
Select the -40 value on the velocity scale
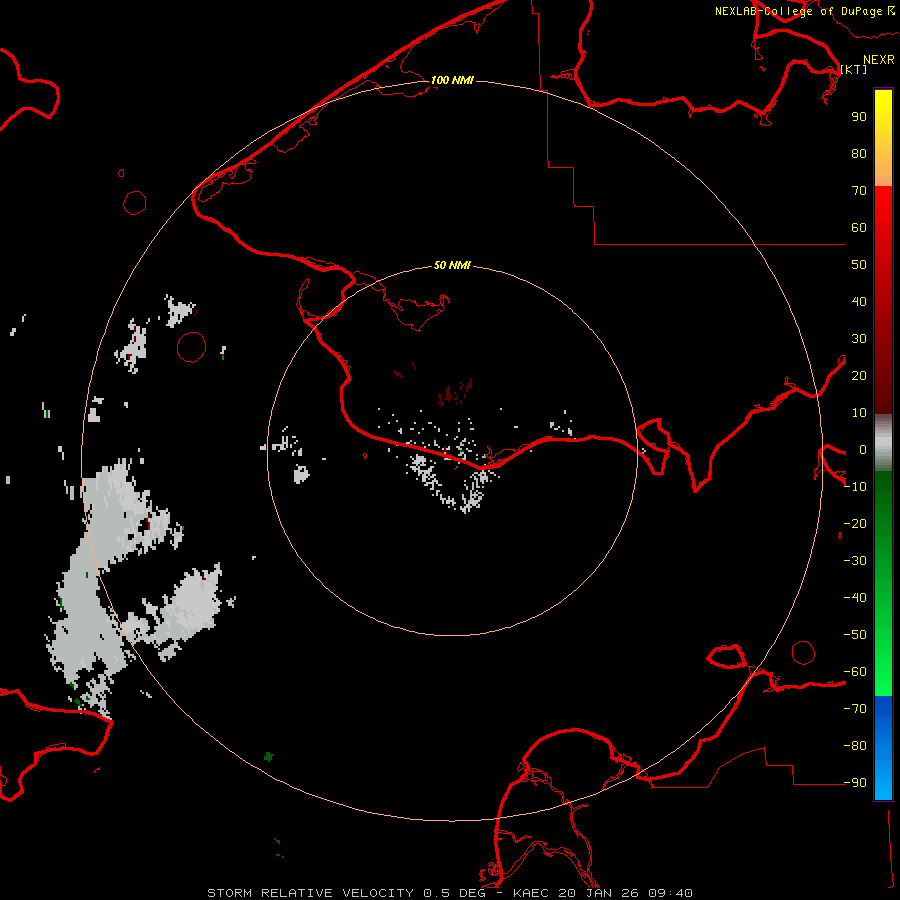(855, 598)
